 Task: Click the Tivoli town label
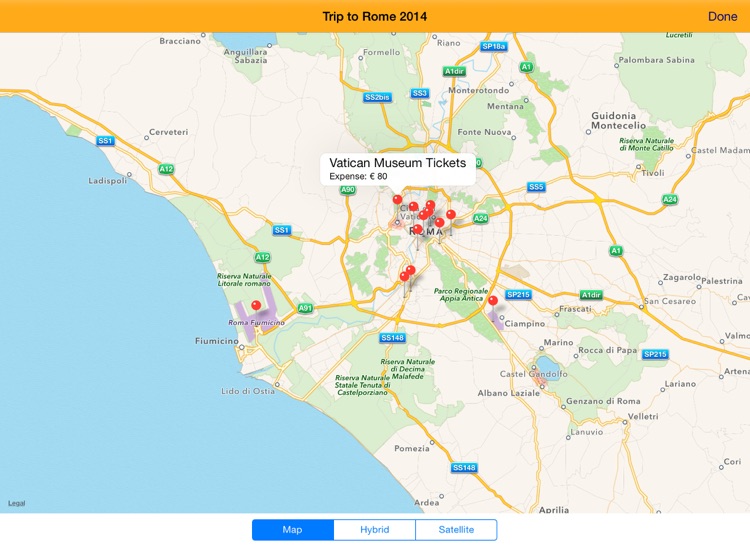coord(653,173)
